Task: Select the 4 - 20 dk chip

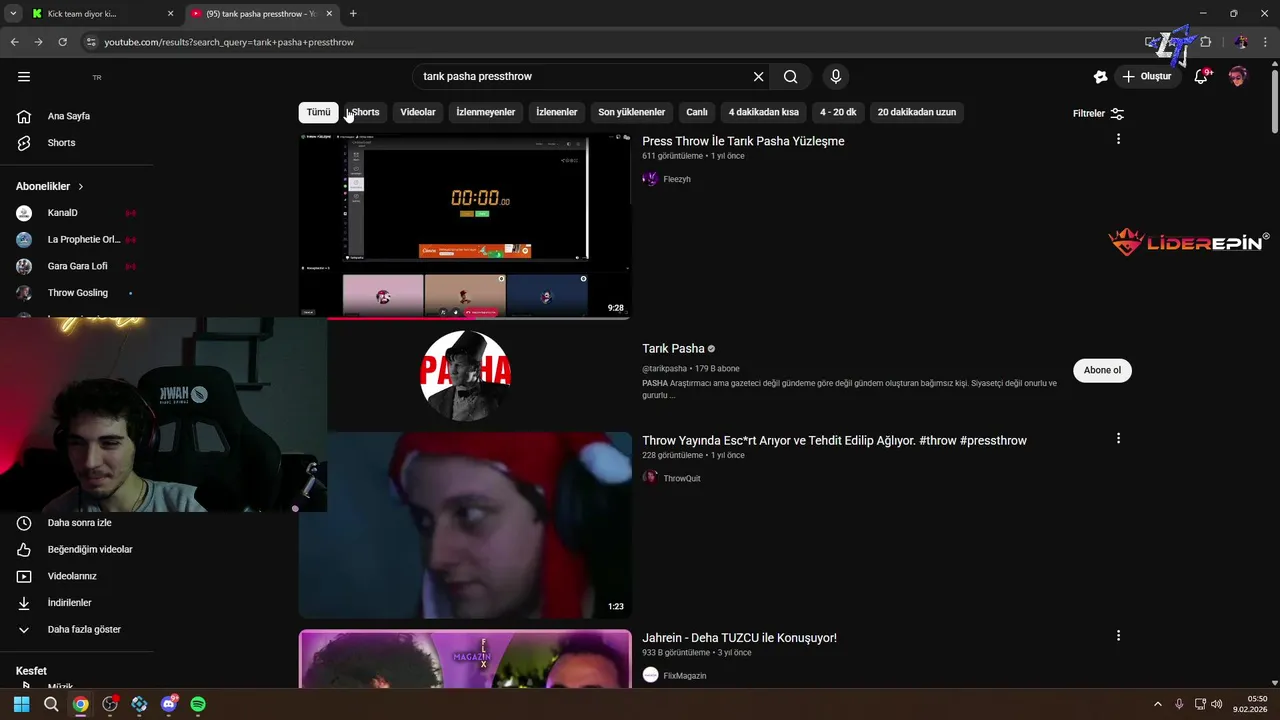Action: 838,112
